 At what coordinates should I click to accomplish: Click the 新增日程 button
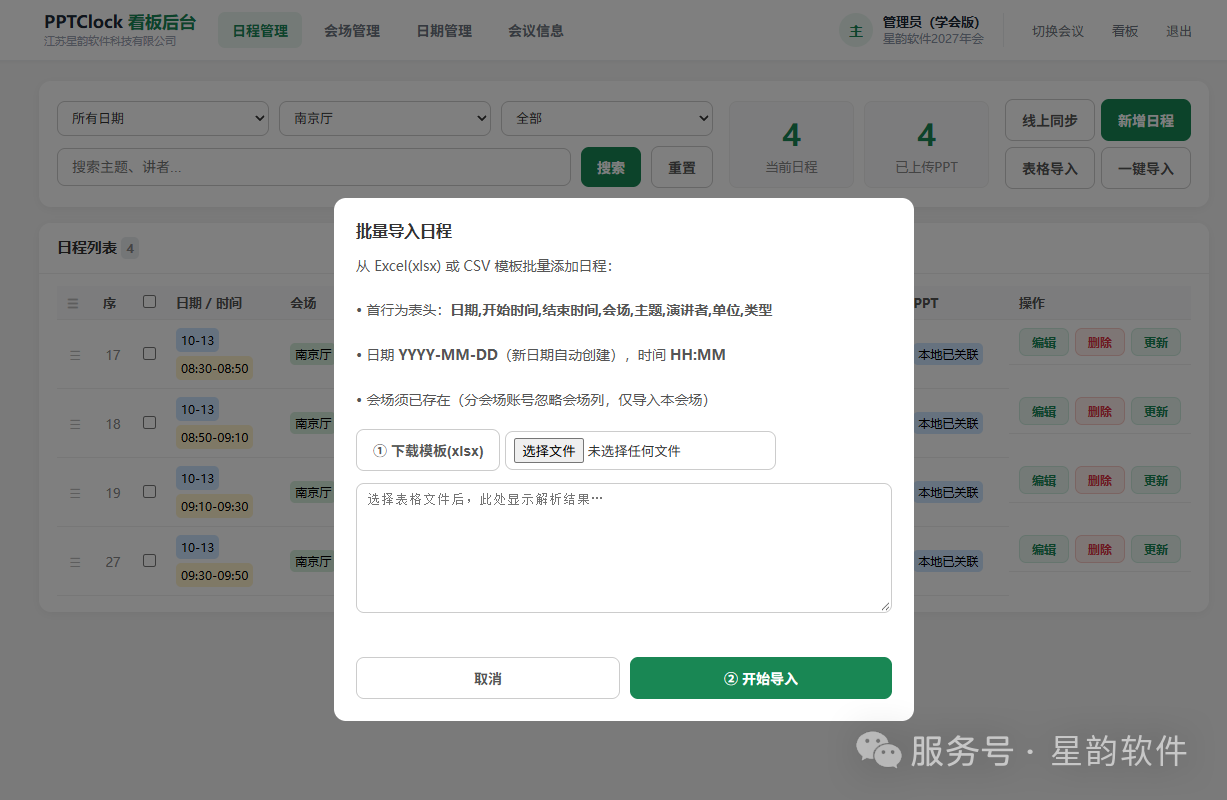(1146, 120)
